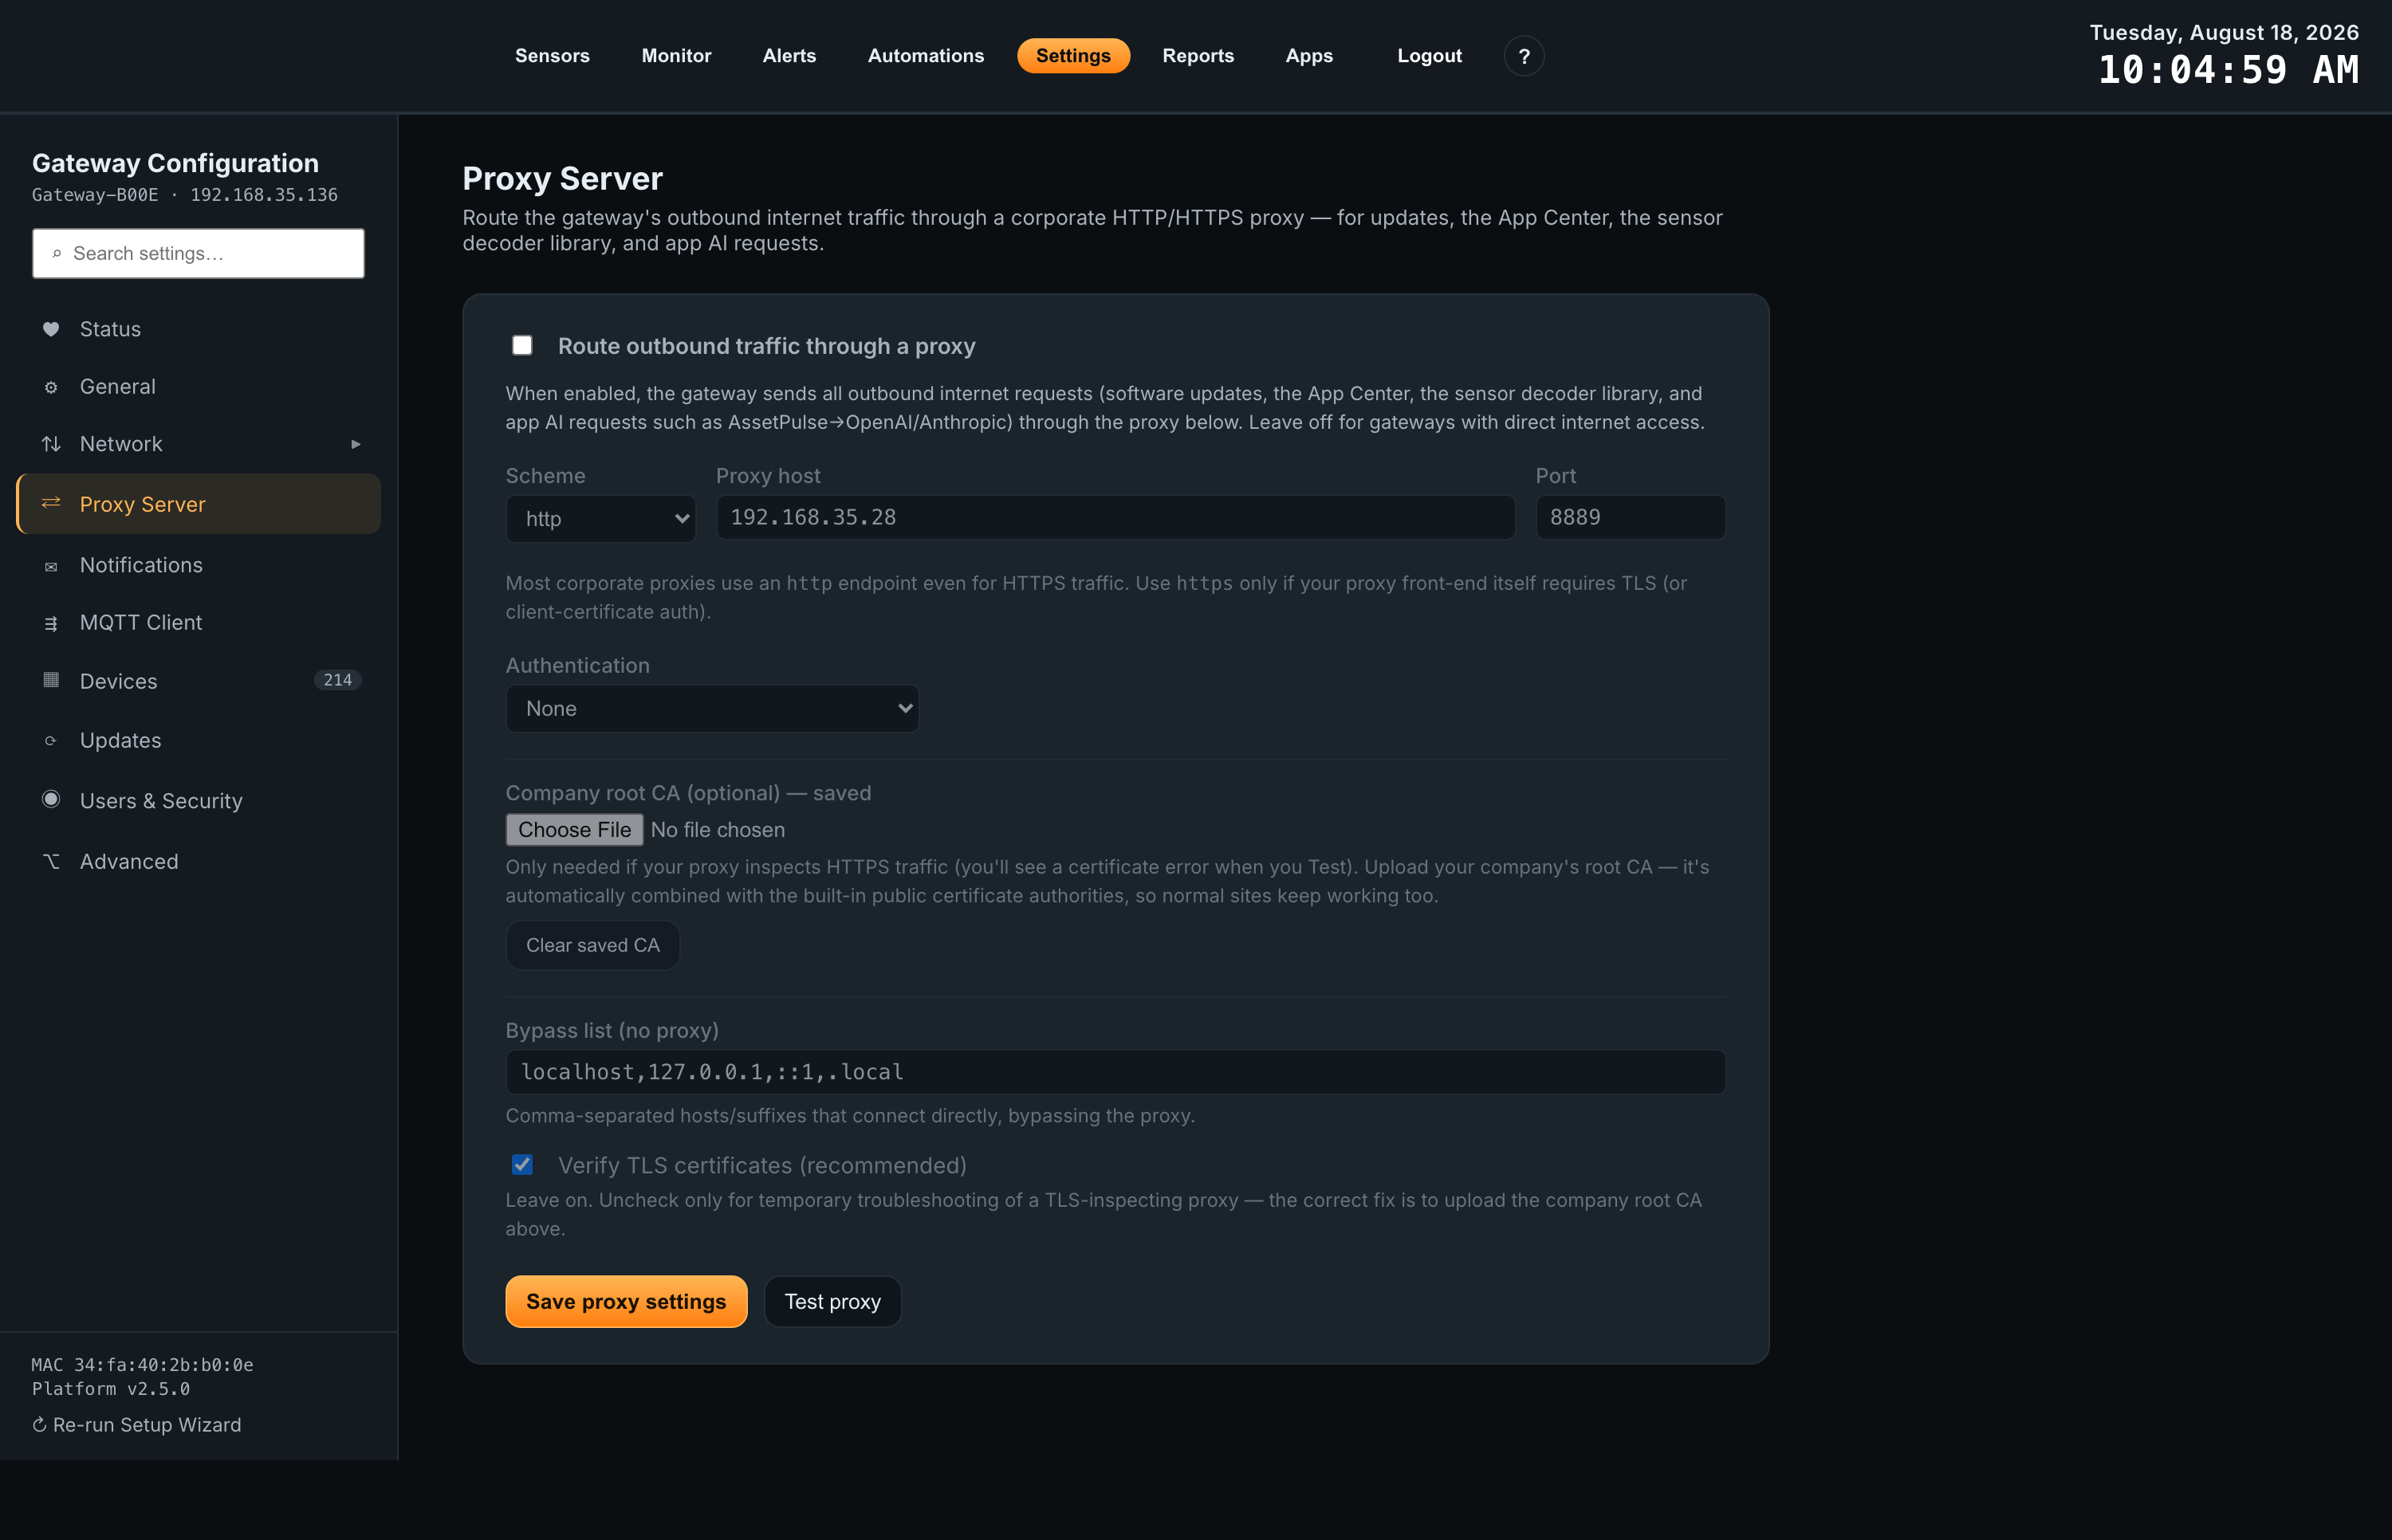Click the arrows icon beside Network
2392x1540 pixels.
coord(51,444)
